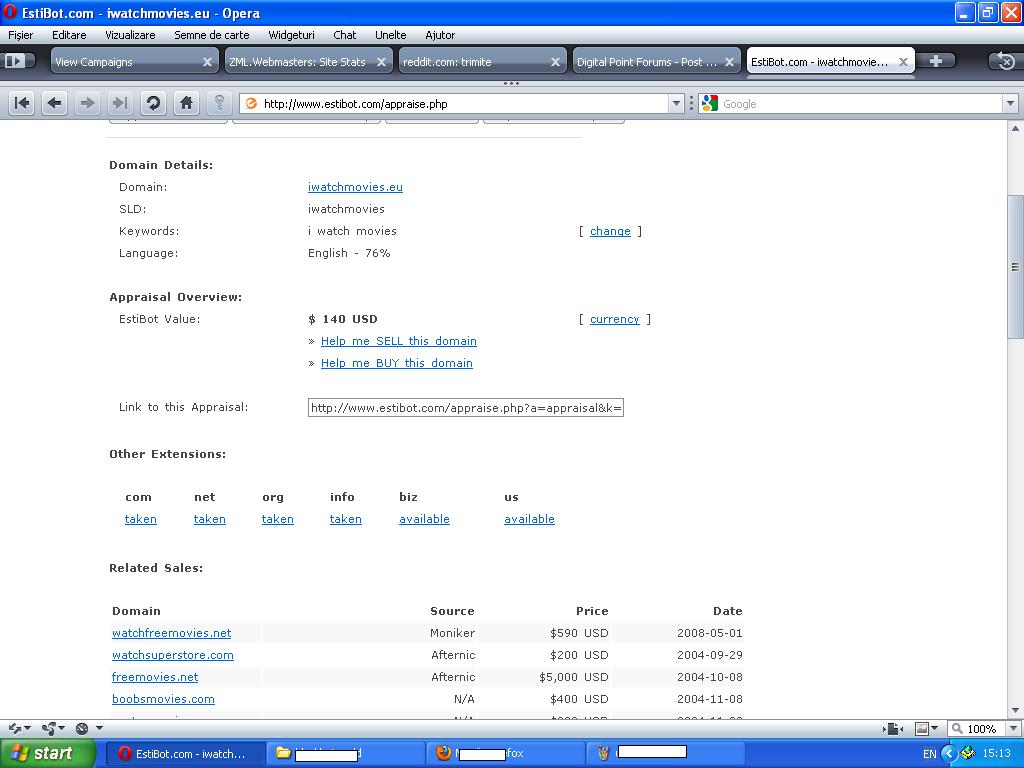The image size is (1024, 768).
Task: Click Help me BUY this domain
Action: (x=396, y=363)
